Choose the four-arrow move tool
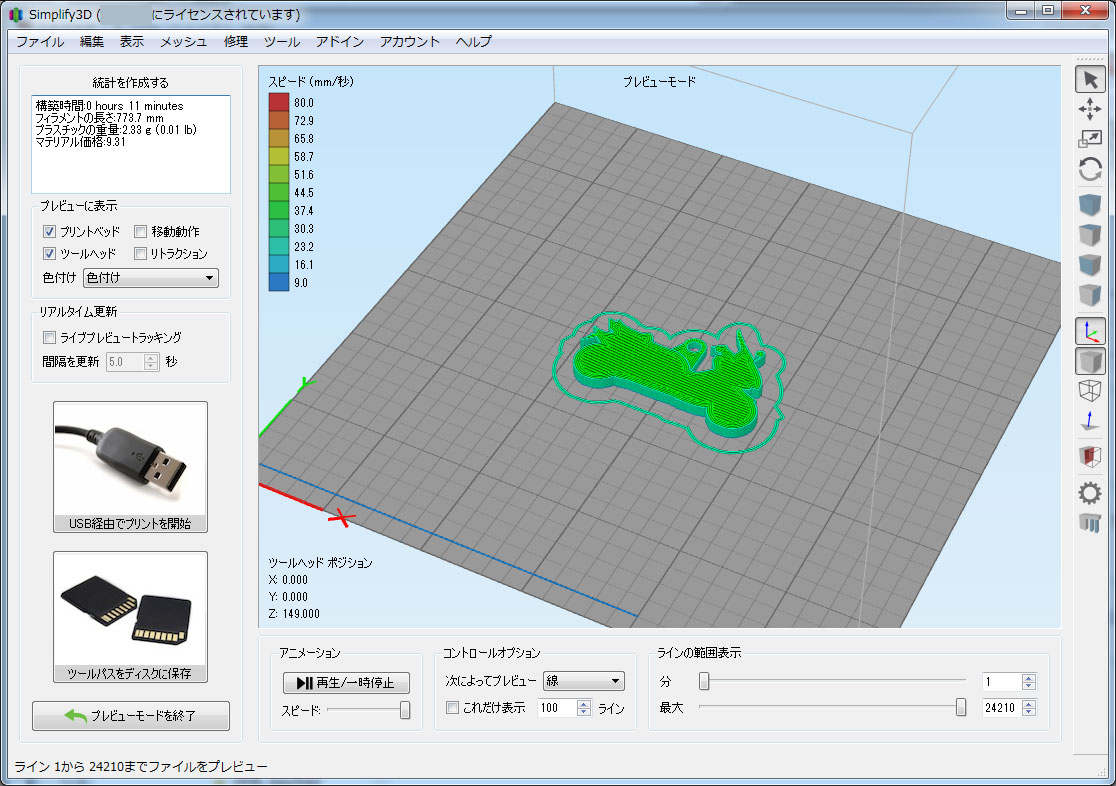 (x=1090, y=110)
